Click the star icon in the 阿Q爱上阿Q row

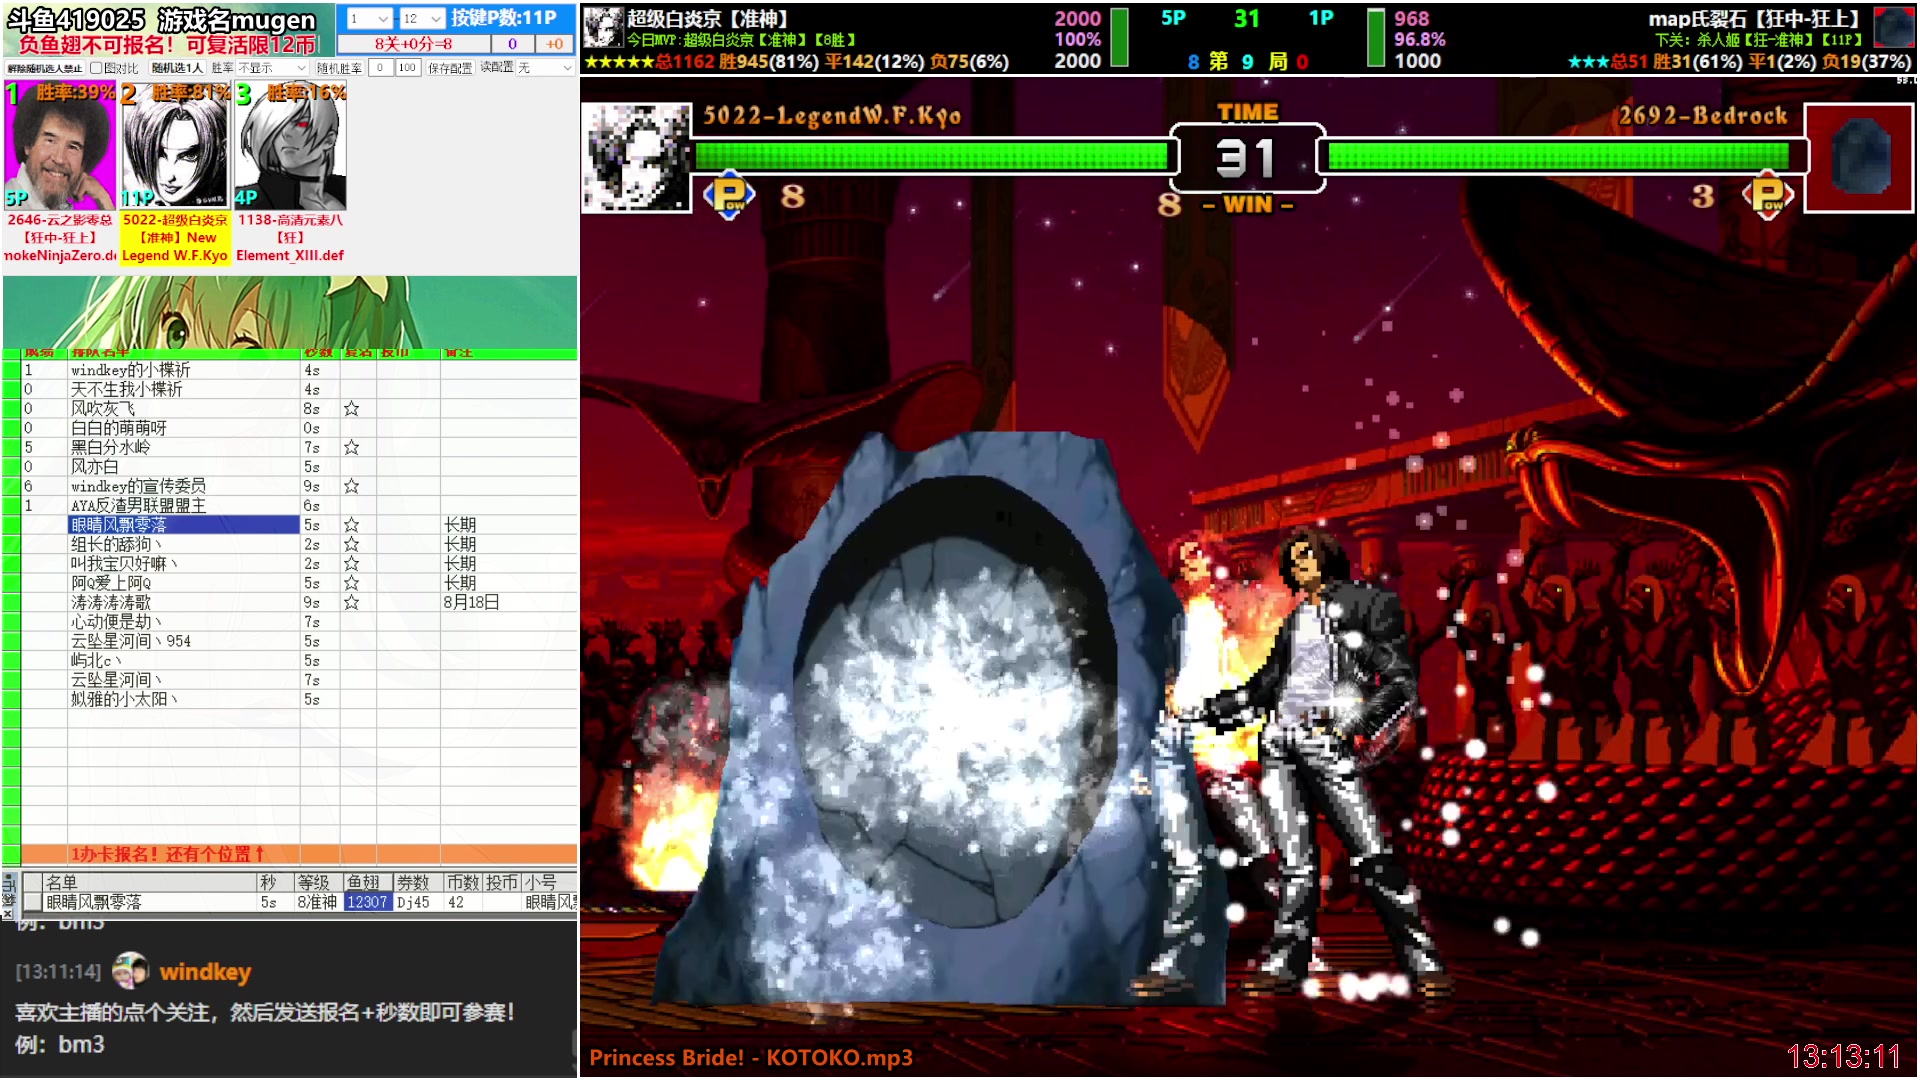[x=351, y=583]
